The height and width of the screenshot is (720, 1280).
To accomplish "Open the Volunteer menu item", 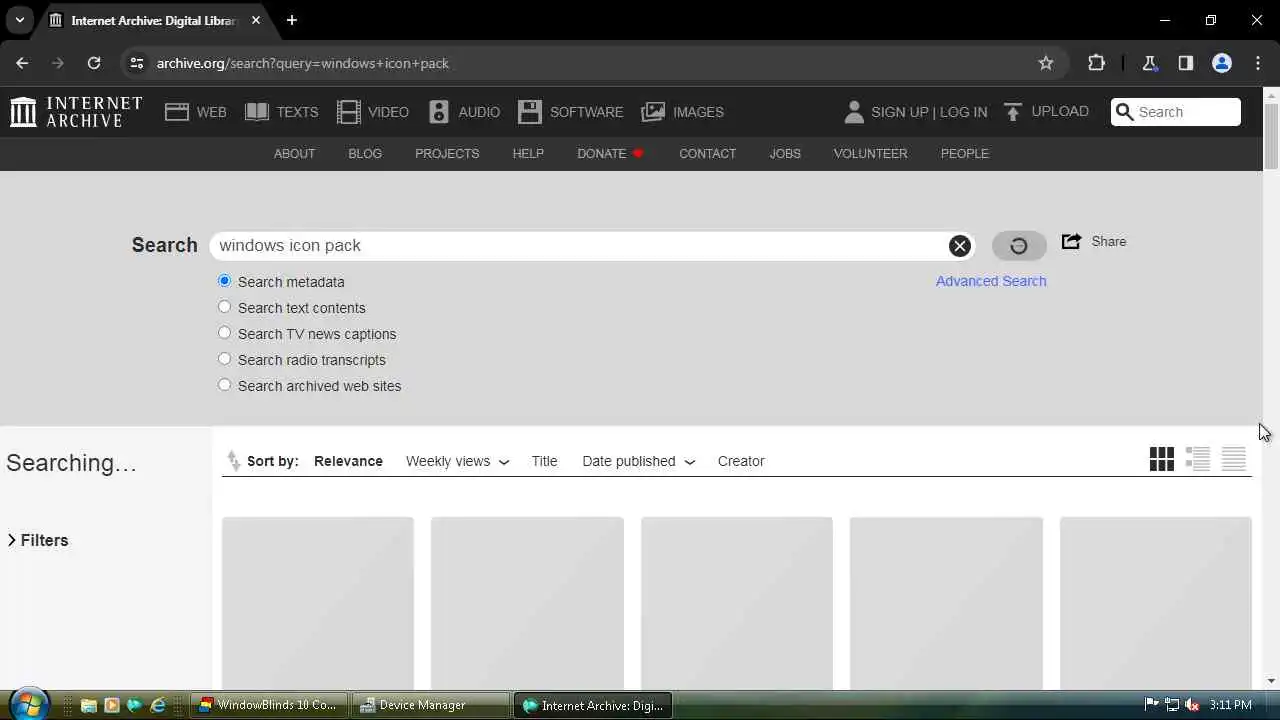I will 870,153.
